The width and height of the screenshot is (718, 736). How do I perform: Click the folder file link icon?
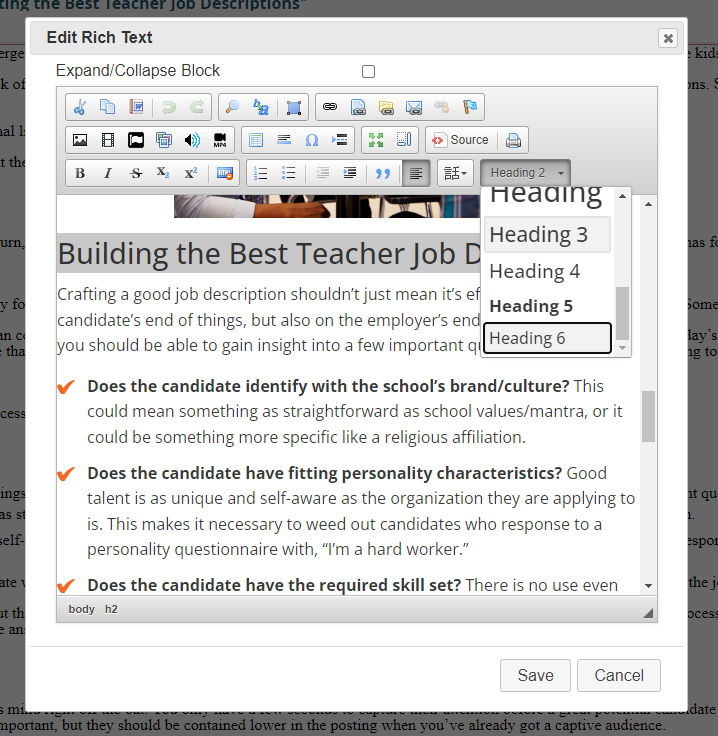tap(386, 107)
